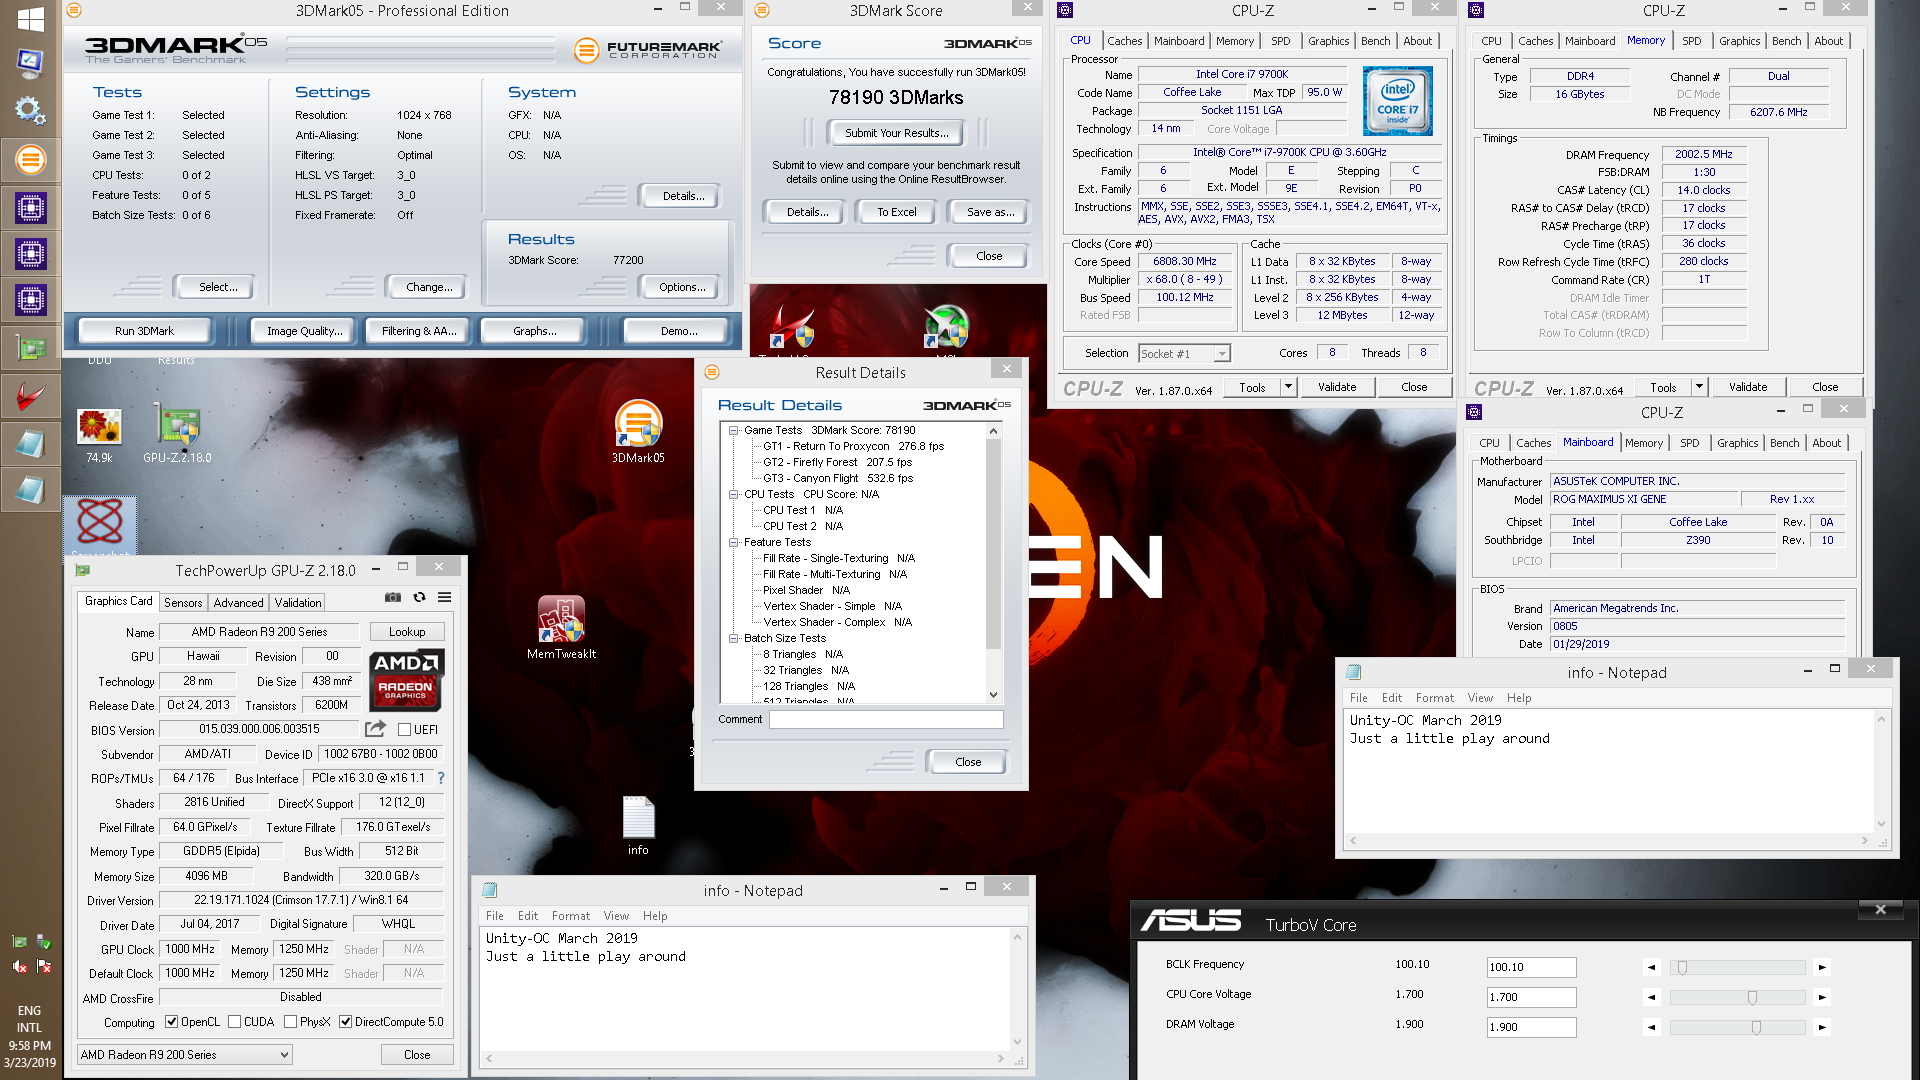The image size is (1920, 1080).
Task: Click the Image Quality button in 3DMark05
Action: coord(304,331)
